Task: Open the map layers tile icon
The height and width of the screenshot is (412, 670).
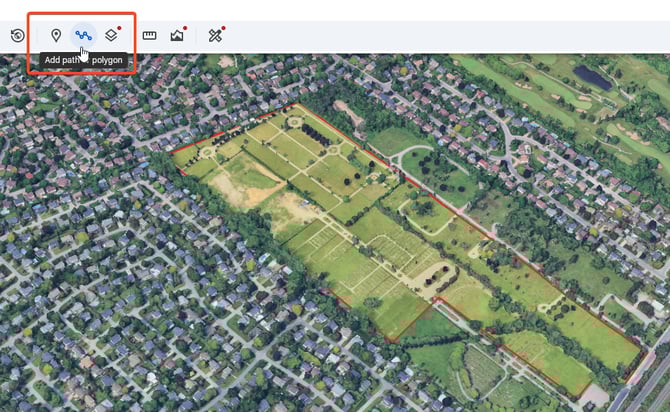Action: 111,36
